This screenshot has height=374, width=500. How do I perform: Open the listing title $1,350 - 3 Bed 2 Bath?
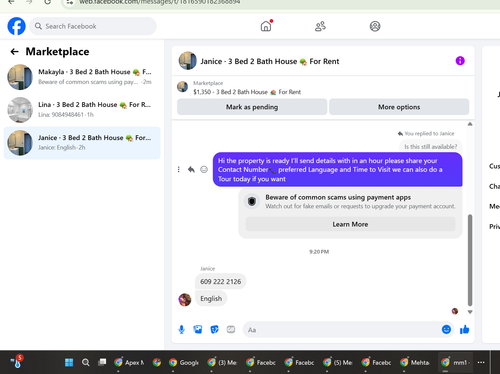click(x=247, y=92)
